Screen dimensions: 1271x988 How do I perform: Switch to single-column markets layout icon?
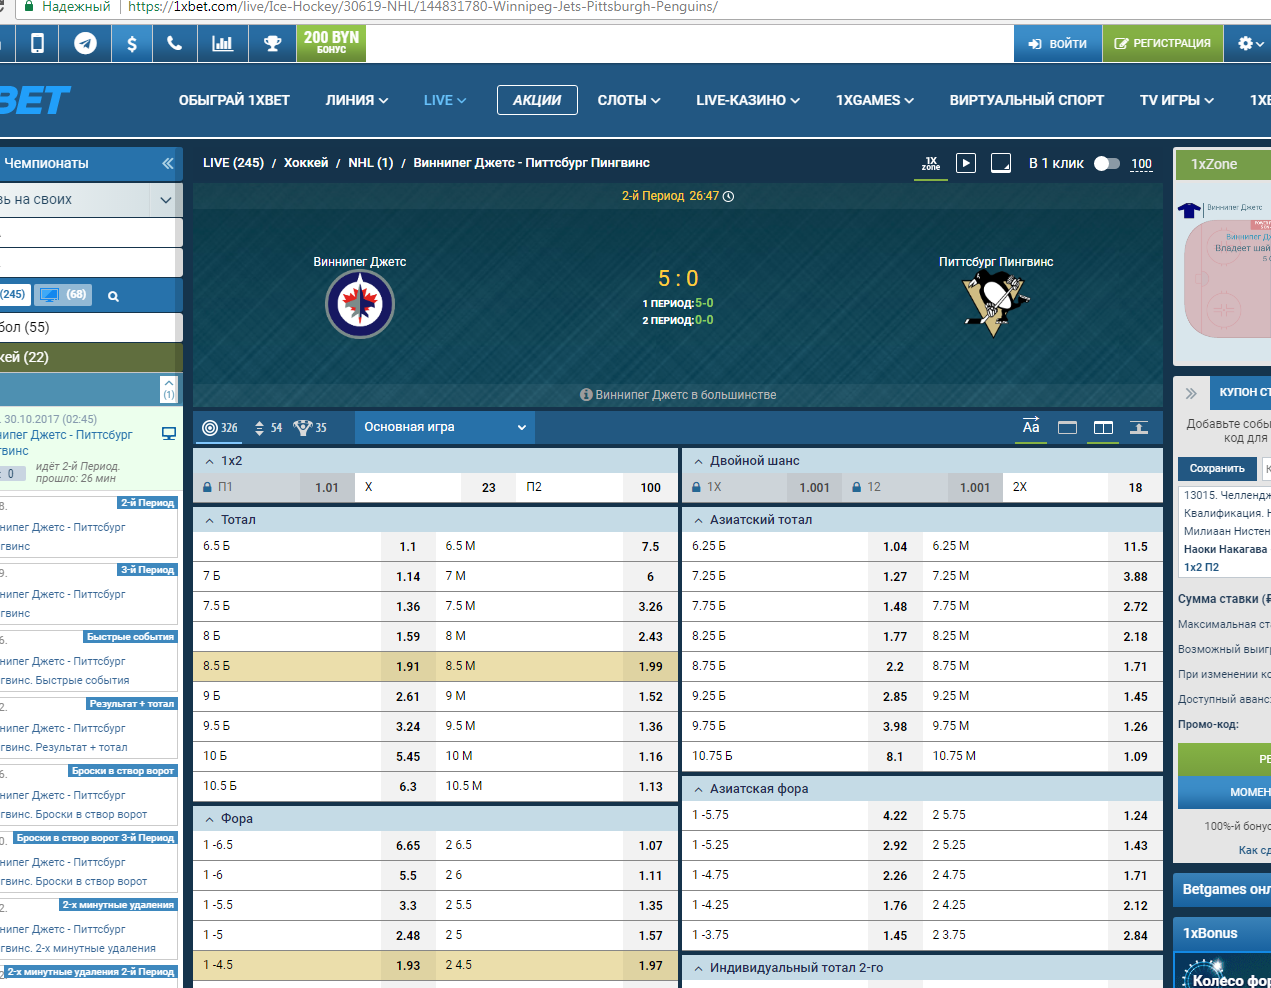(1067, 427)
